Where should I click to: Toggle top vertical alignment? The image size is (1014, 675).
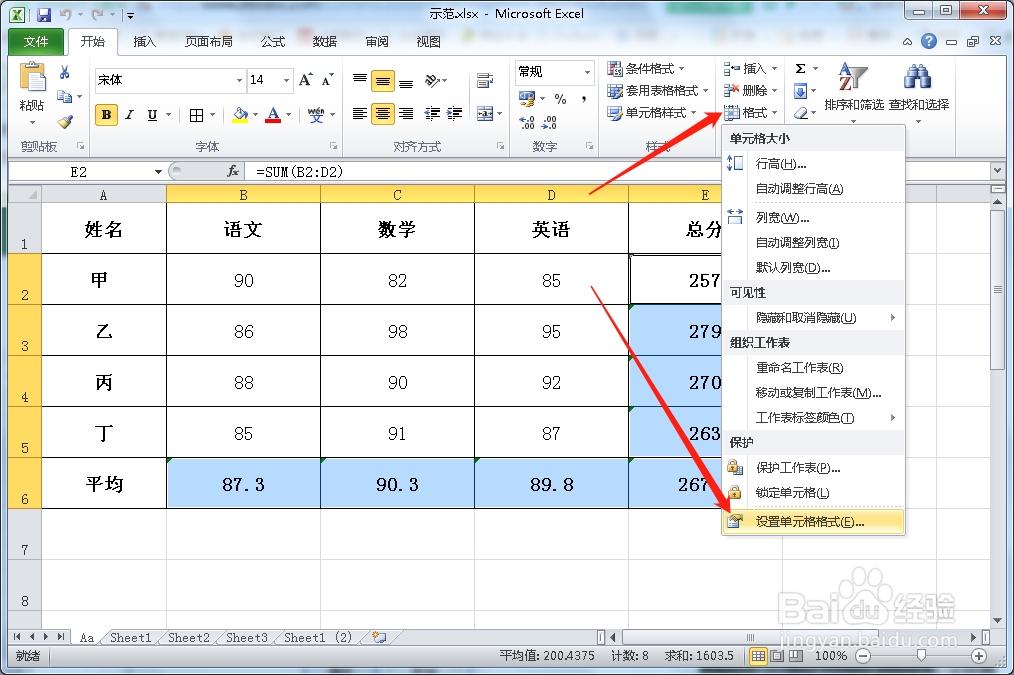(x=360, y=80)
